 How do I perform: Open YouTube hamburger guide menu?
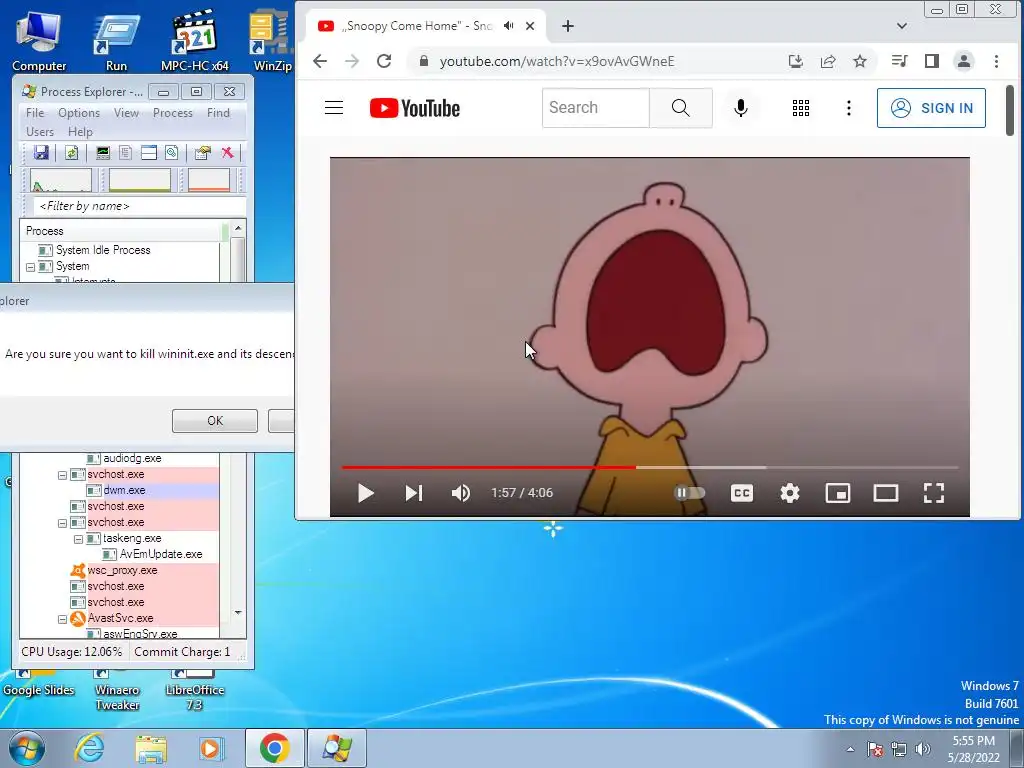point(334,108)
